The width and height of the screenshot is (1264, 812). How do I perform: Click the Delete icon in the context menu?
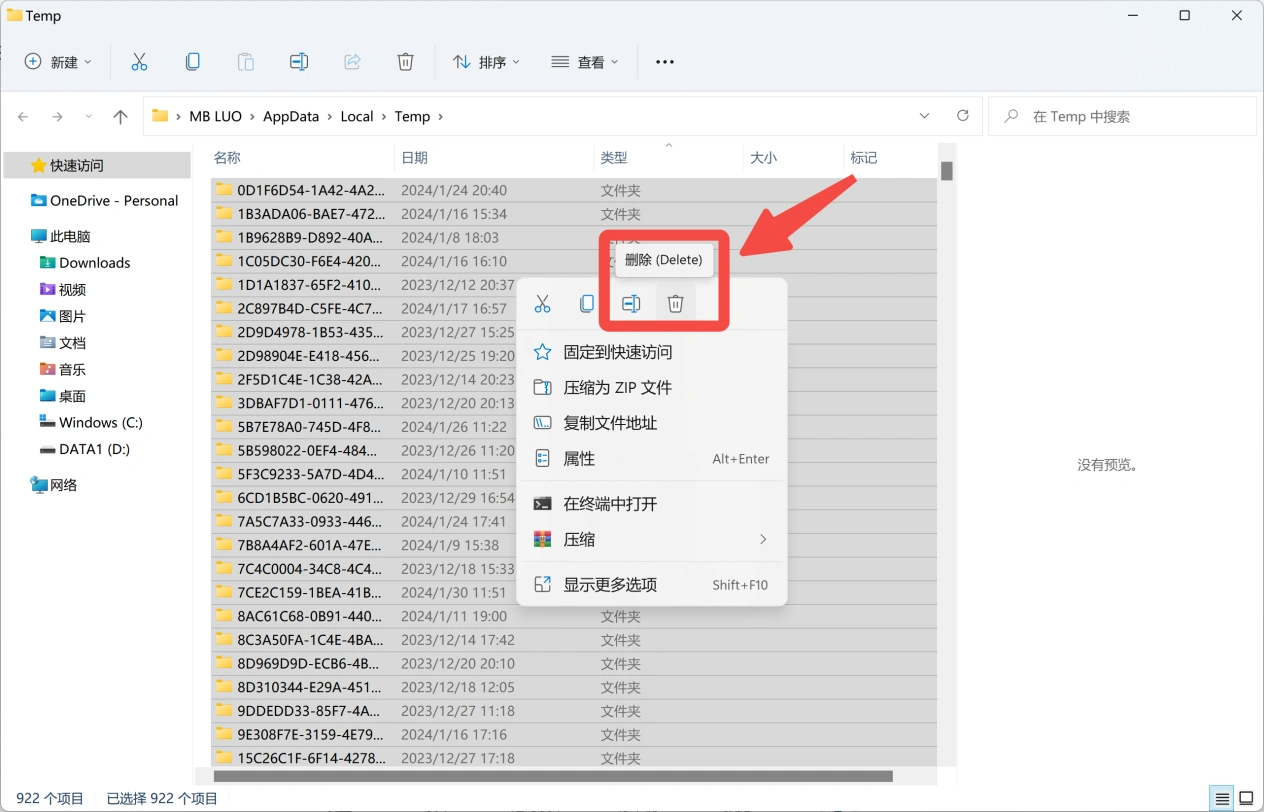tap(675, 303)
